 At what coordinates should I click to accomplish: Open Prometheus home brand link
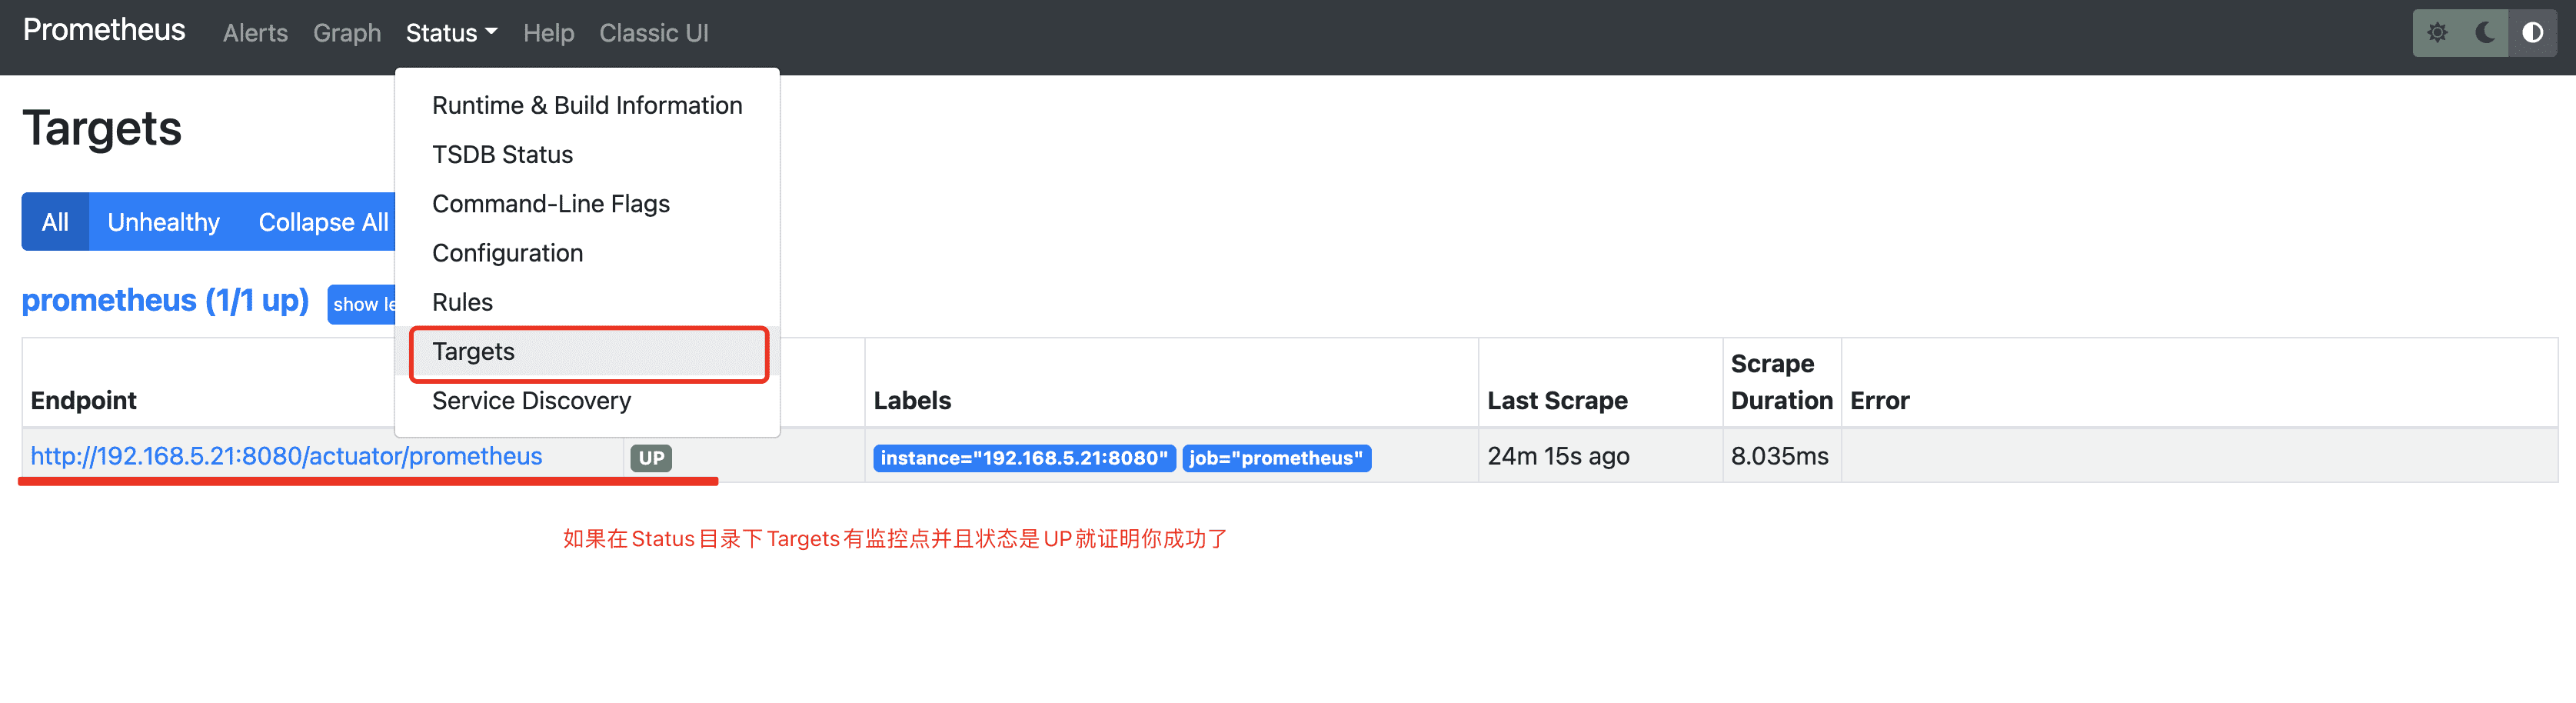pos(104,31)
